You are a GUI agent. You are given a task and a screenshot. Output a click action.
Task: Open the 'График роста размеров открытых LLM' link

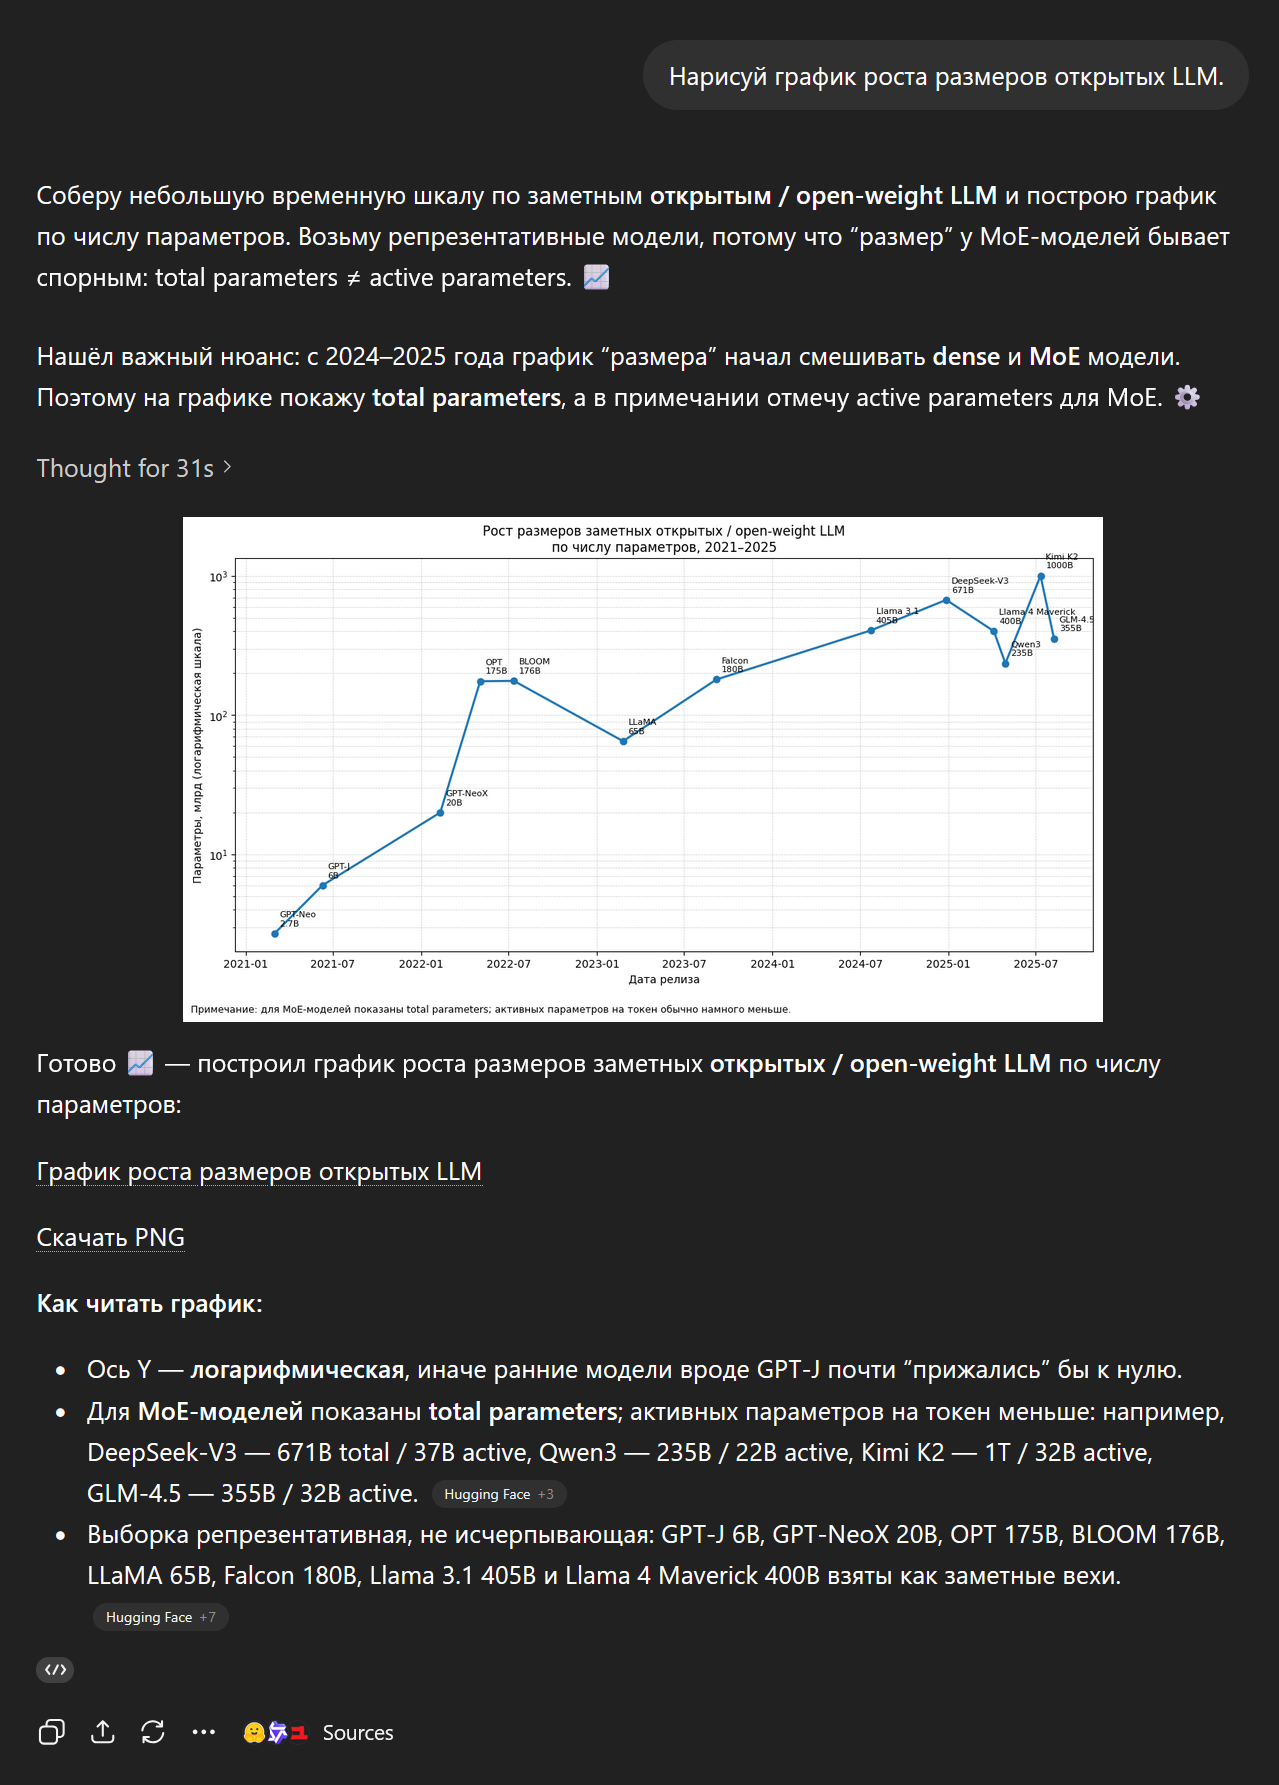click(x=259, y=1171)
